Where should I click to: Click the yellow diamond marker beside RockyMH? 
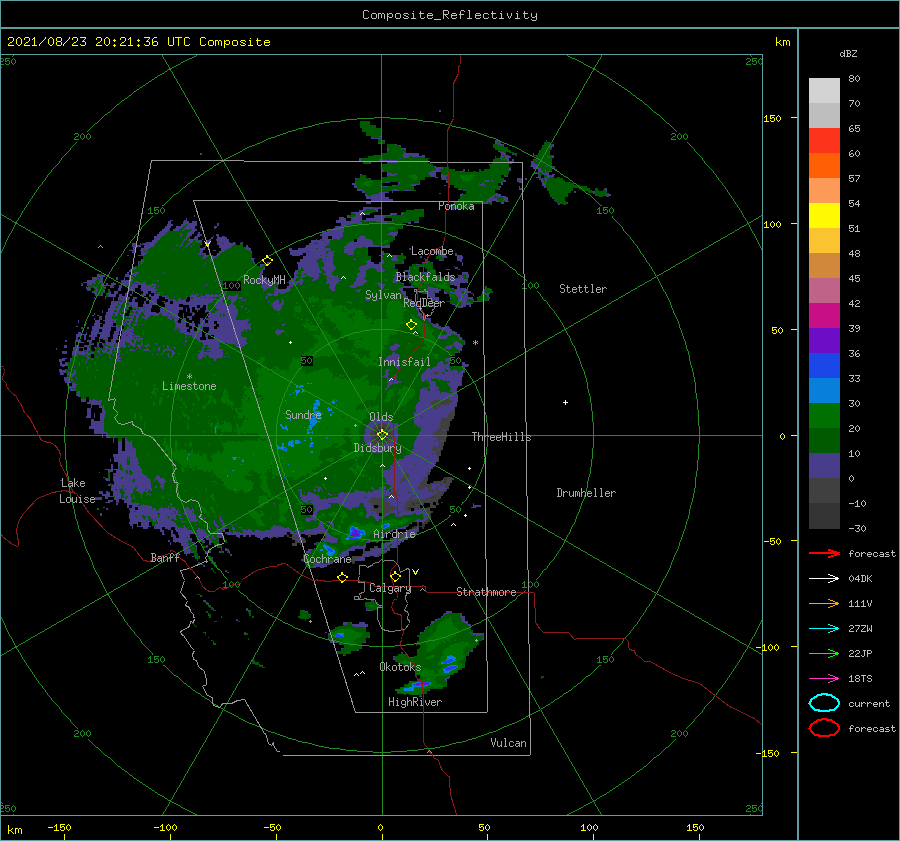click(267, 261)
